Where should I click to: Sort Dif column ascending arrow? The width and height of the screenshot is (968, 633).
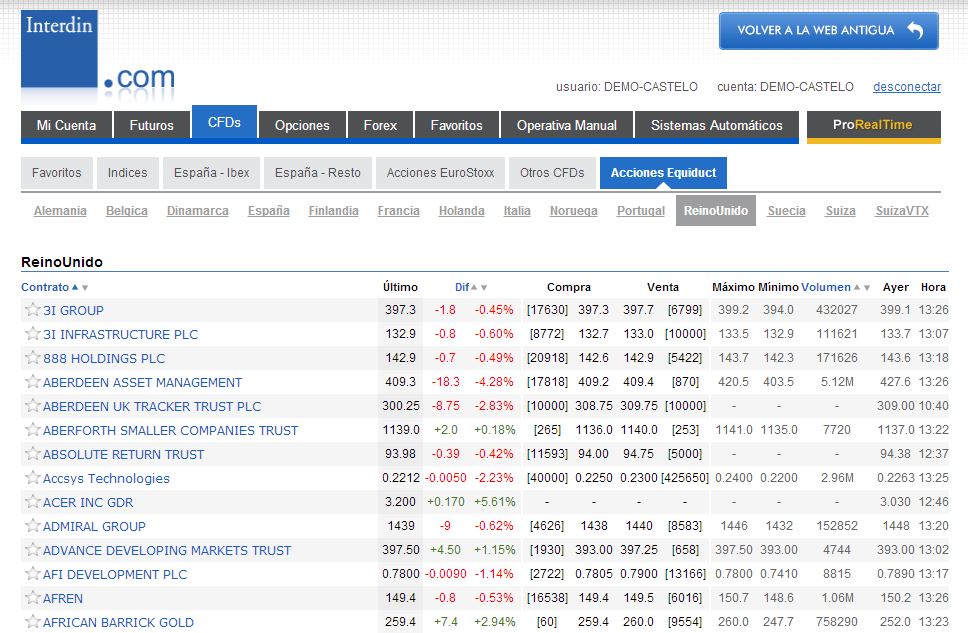(x=474, y=287)
